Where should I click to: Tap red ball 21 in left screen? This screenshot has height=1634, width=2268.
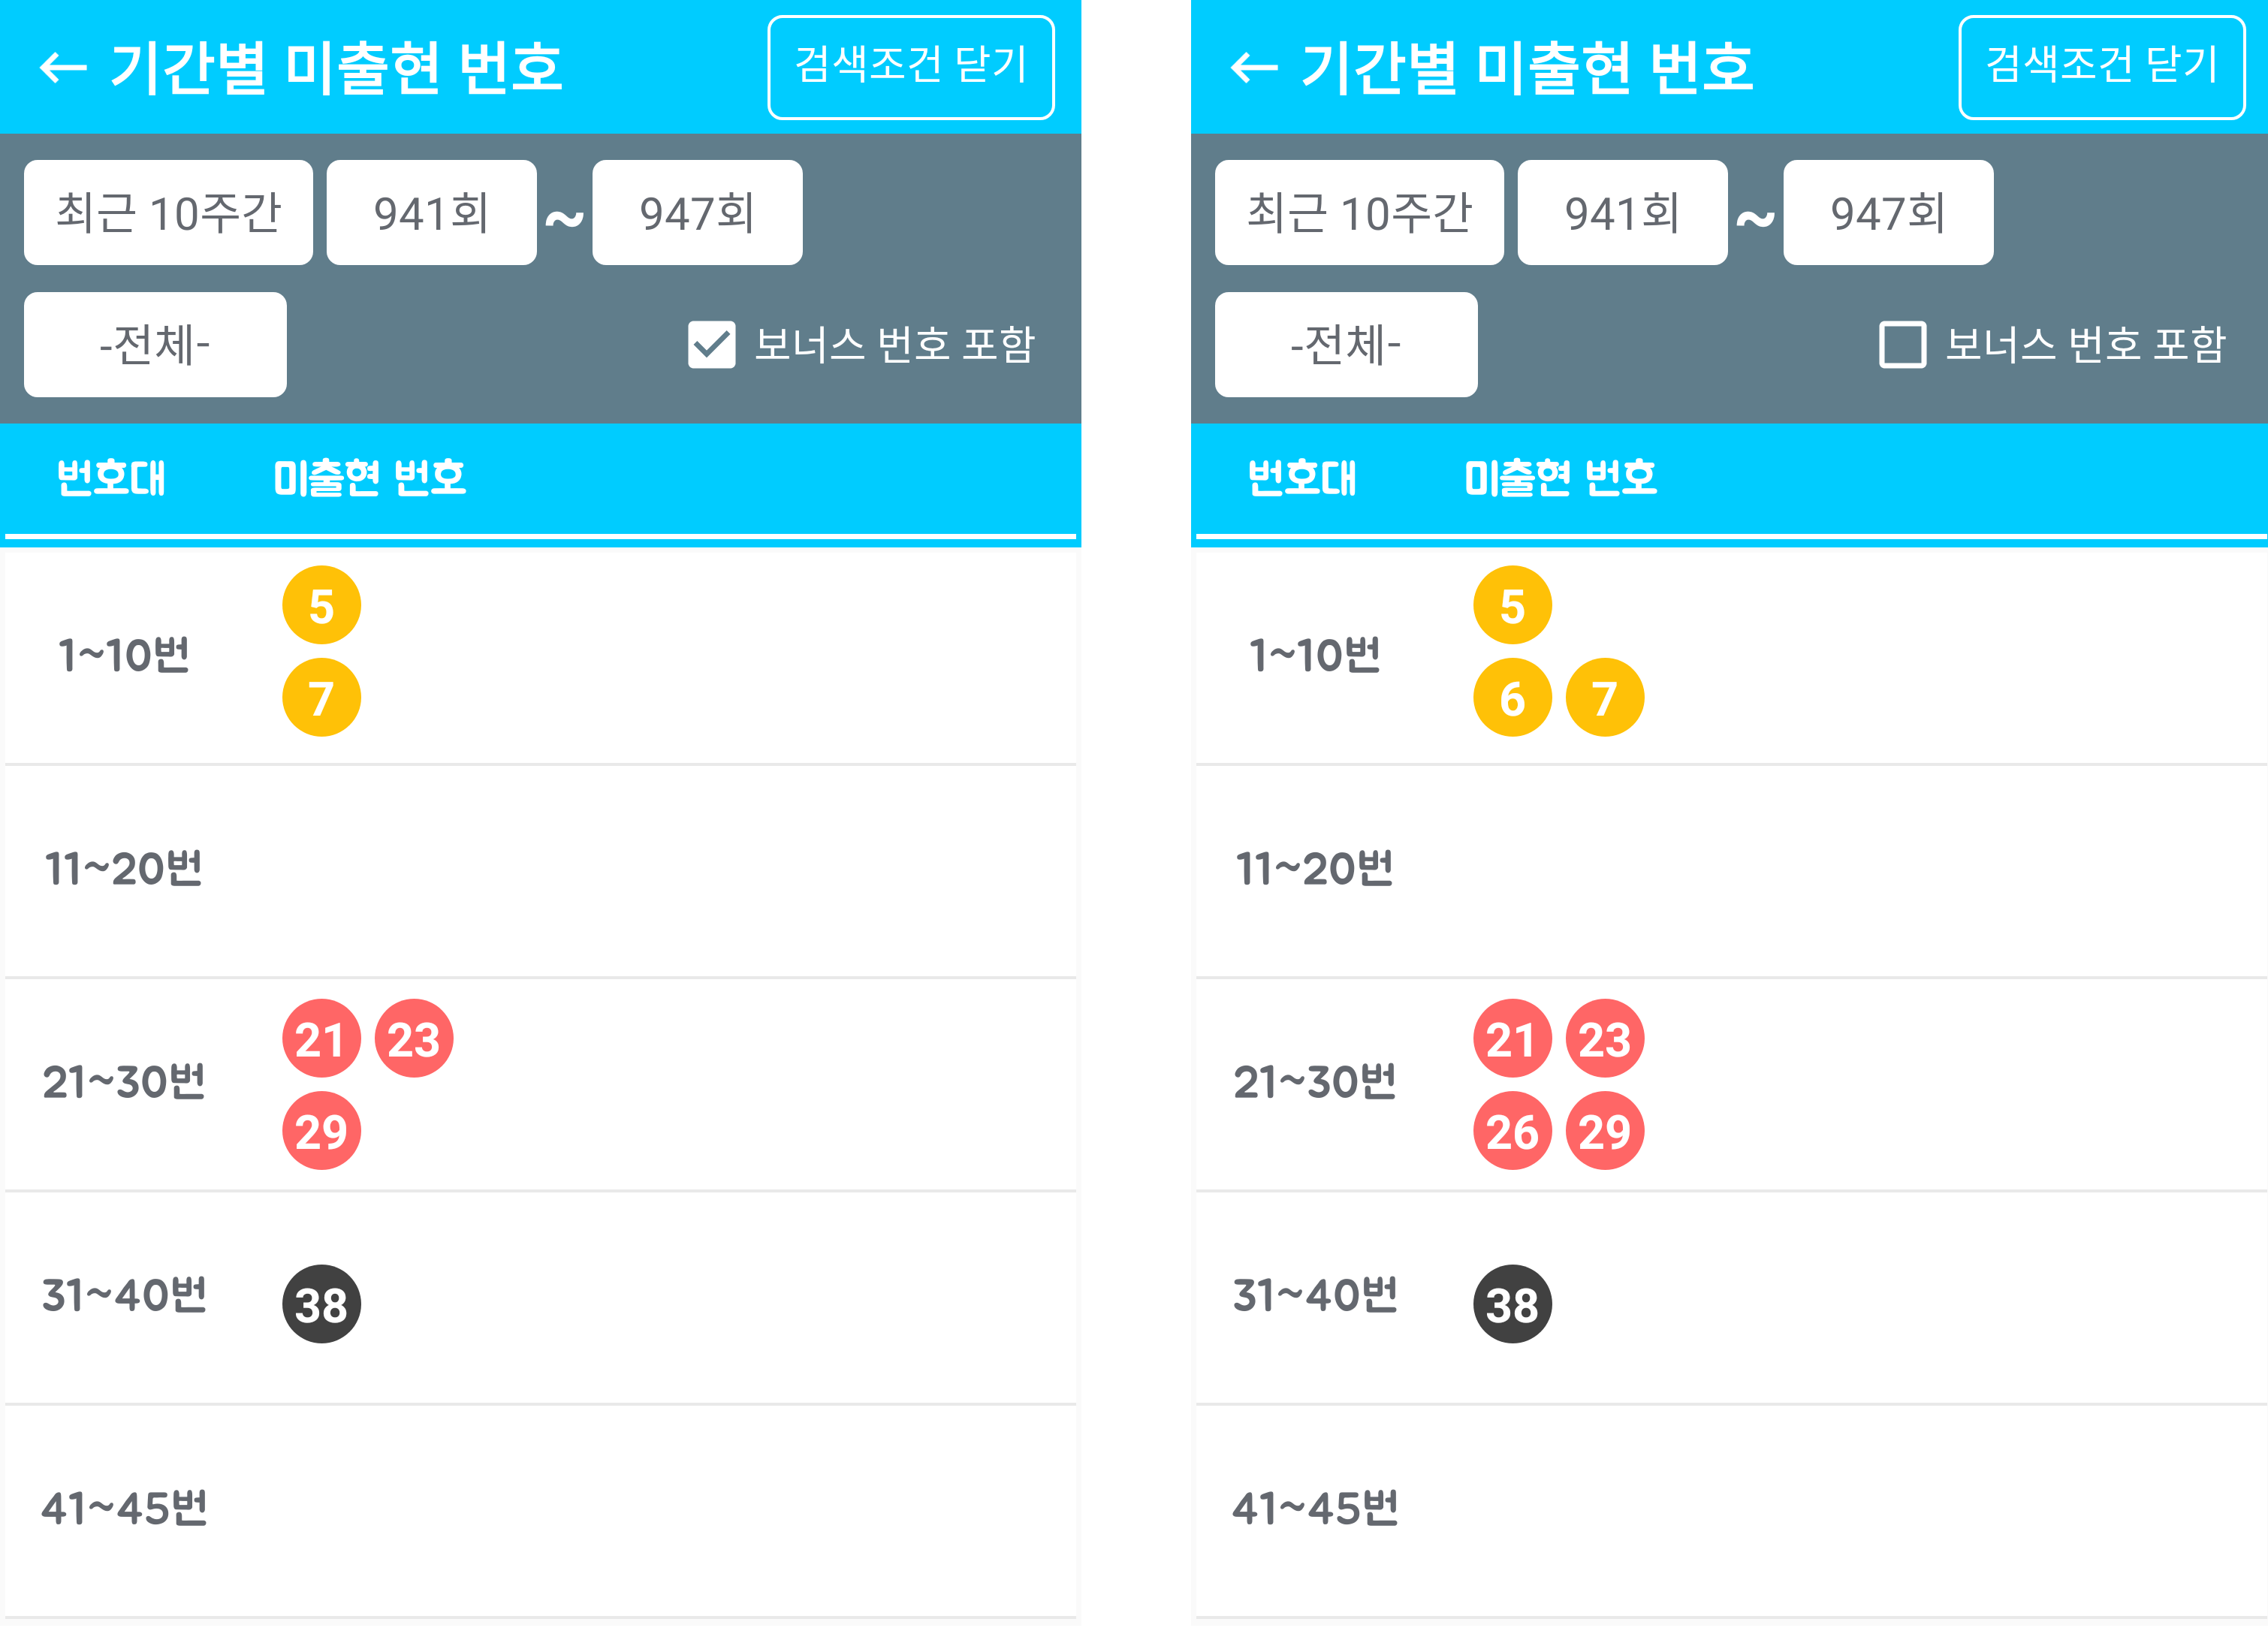click(x=321, y=1039)
